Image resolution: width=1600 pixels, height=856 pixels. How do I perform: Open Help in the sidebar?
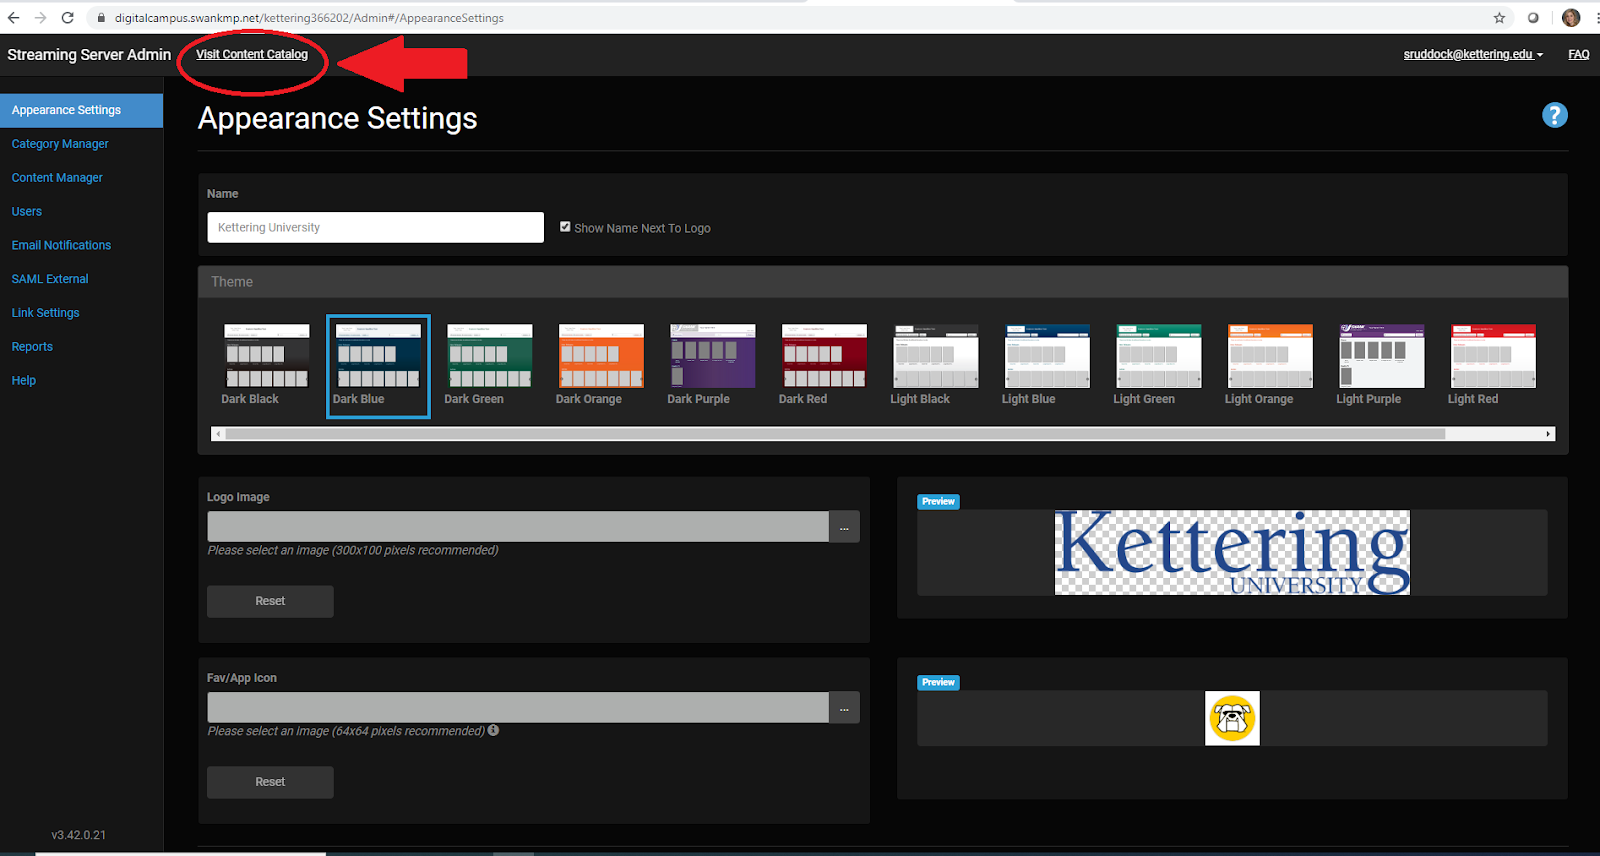click(x=24, y=381)
